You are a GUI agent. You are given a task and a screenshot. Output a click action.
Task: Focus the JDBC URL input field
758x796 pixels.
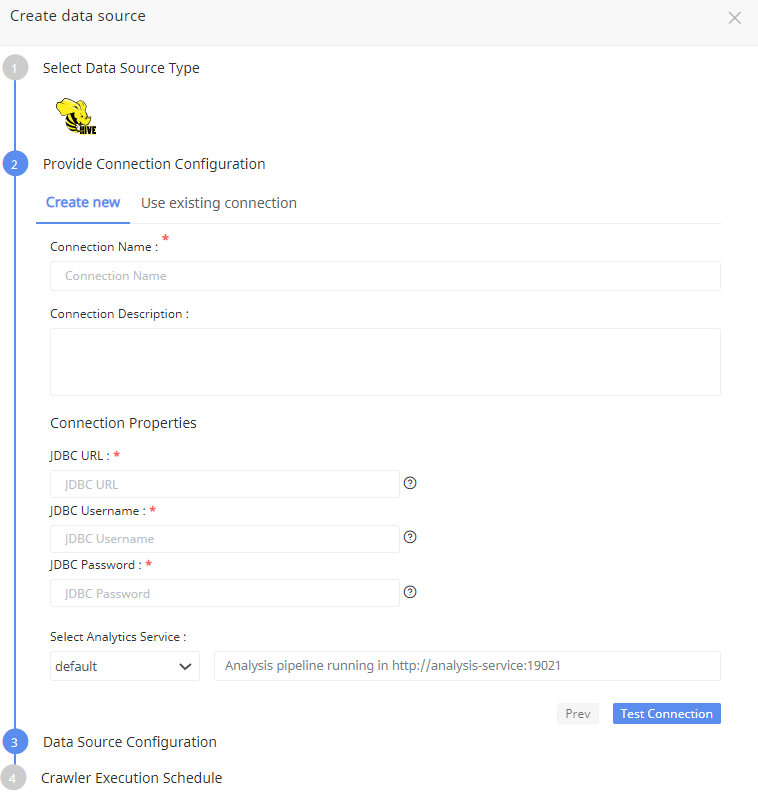pos(225,484)
